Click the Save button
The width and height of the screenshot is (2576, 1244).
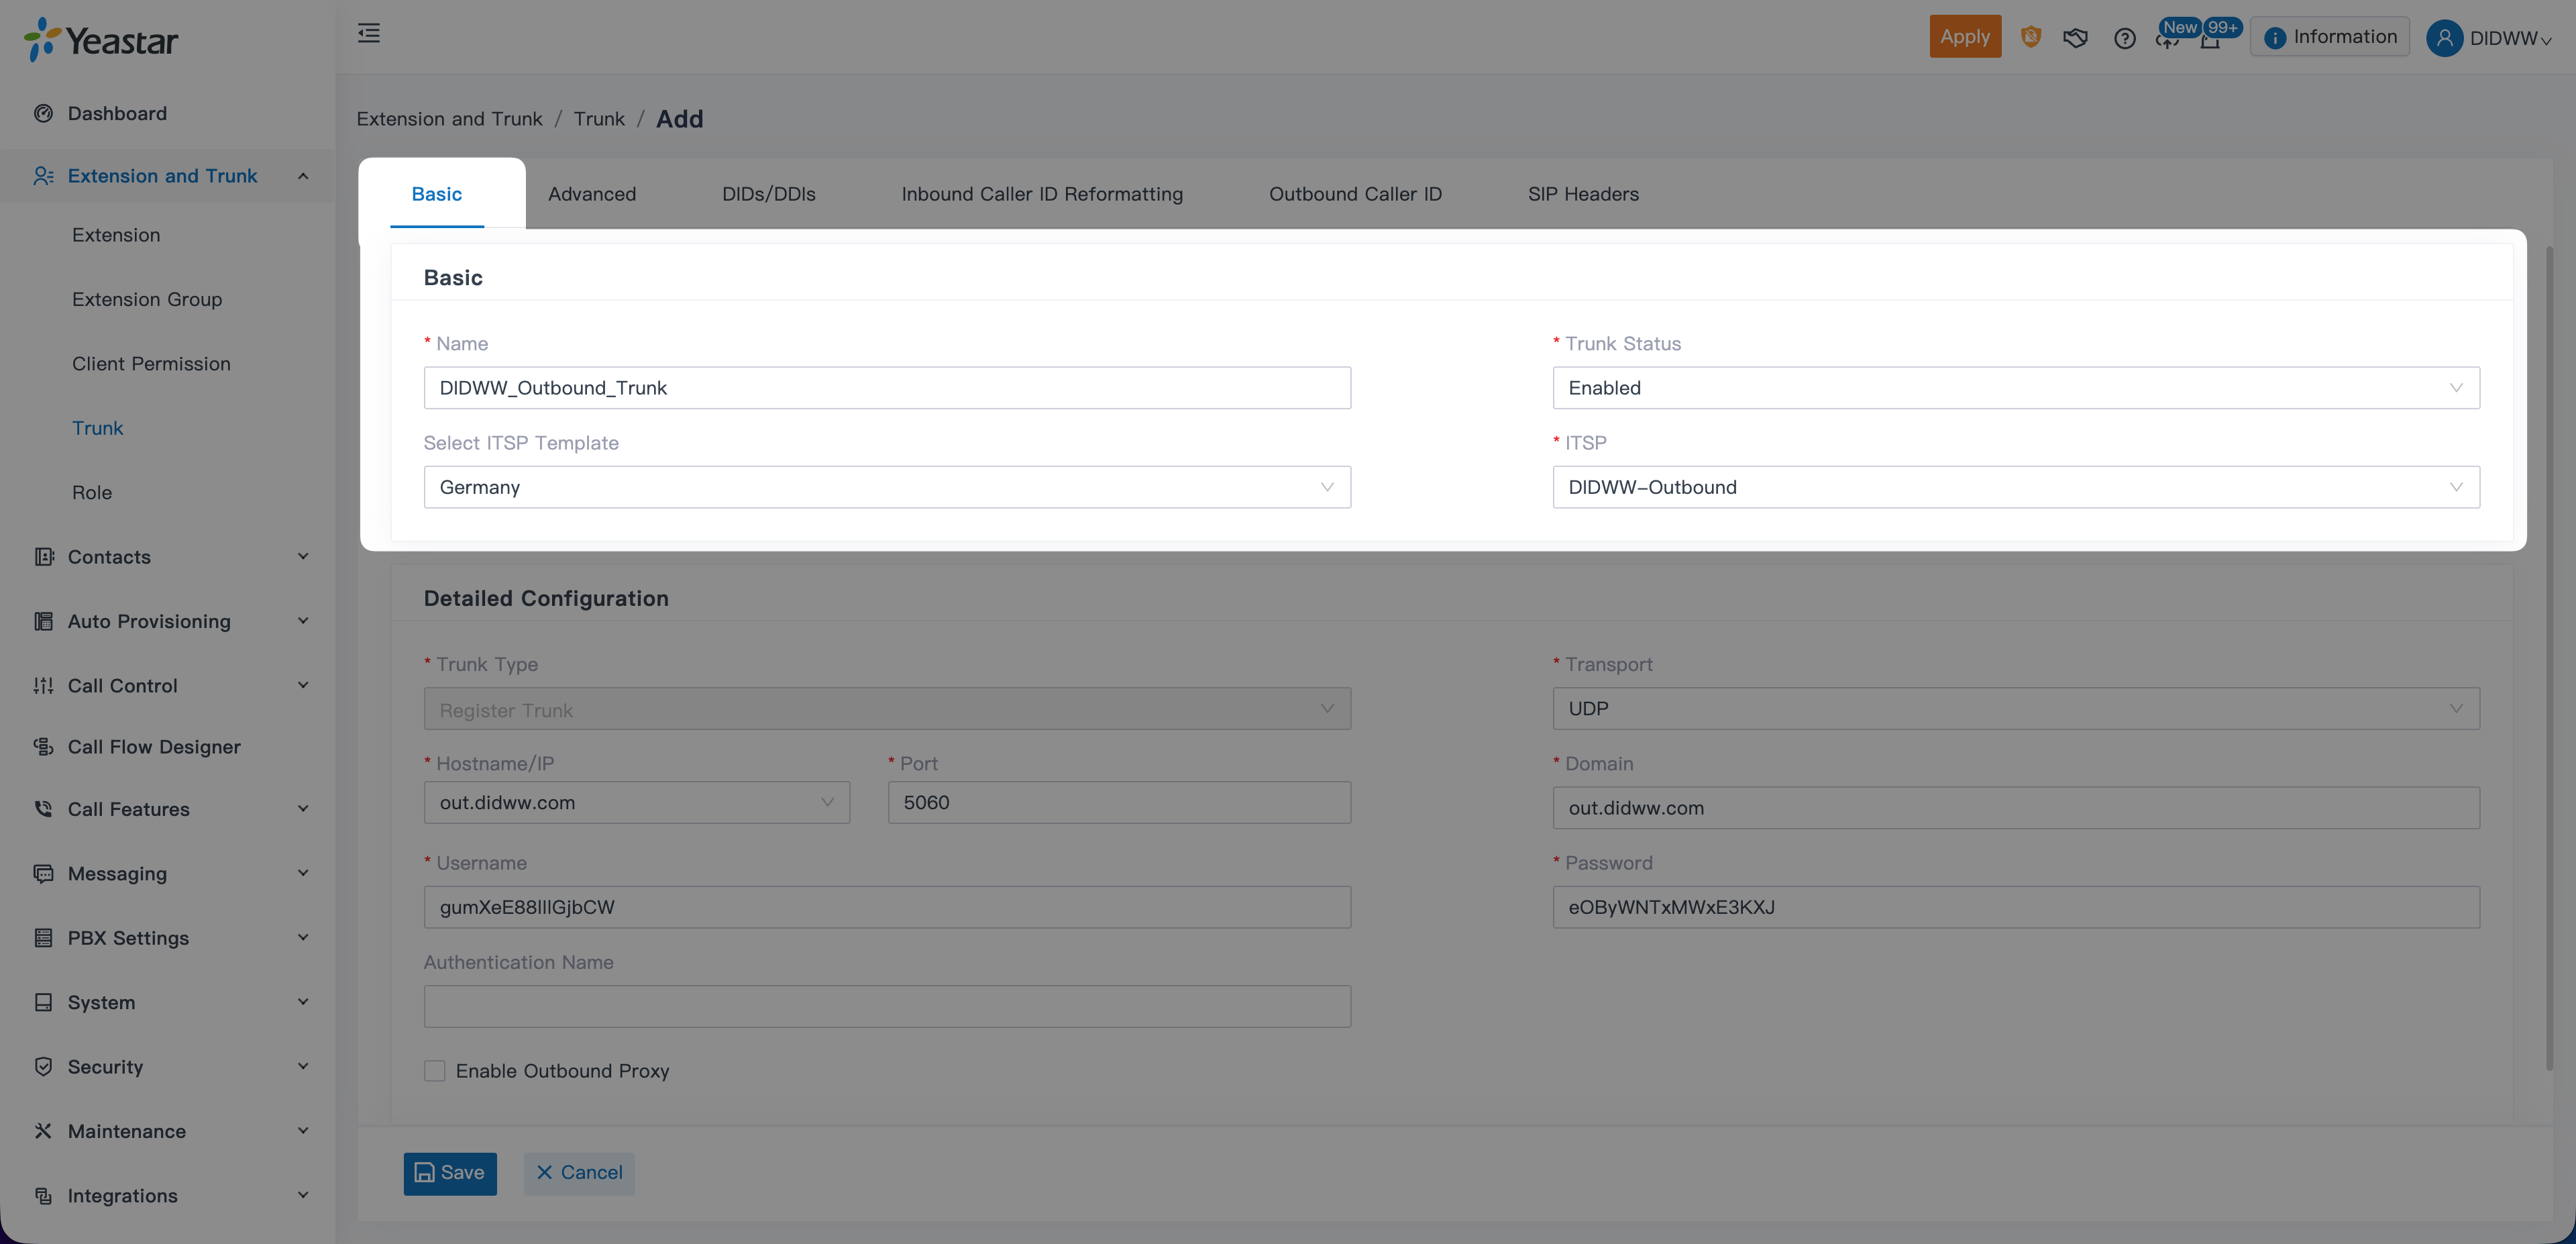tap(450, 1173)
